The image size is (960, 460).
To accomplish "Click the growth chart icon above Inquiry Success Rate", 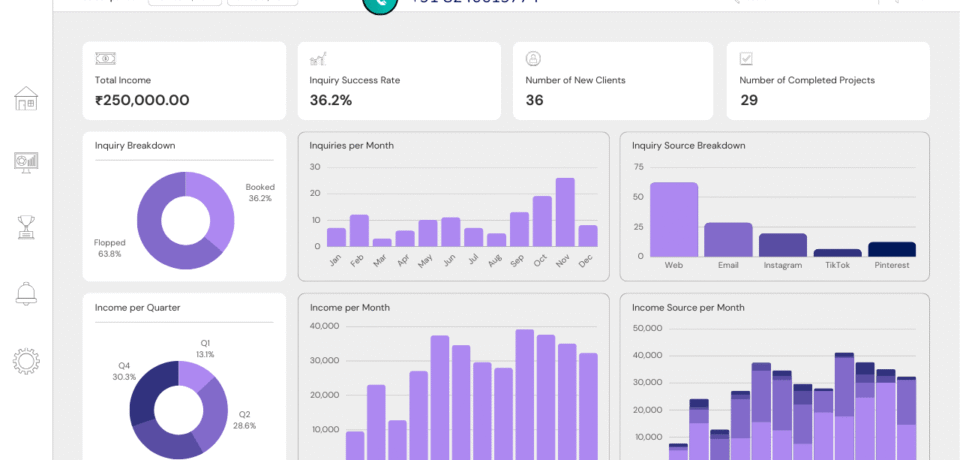I will (x=318, y=59).
